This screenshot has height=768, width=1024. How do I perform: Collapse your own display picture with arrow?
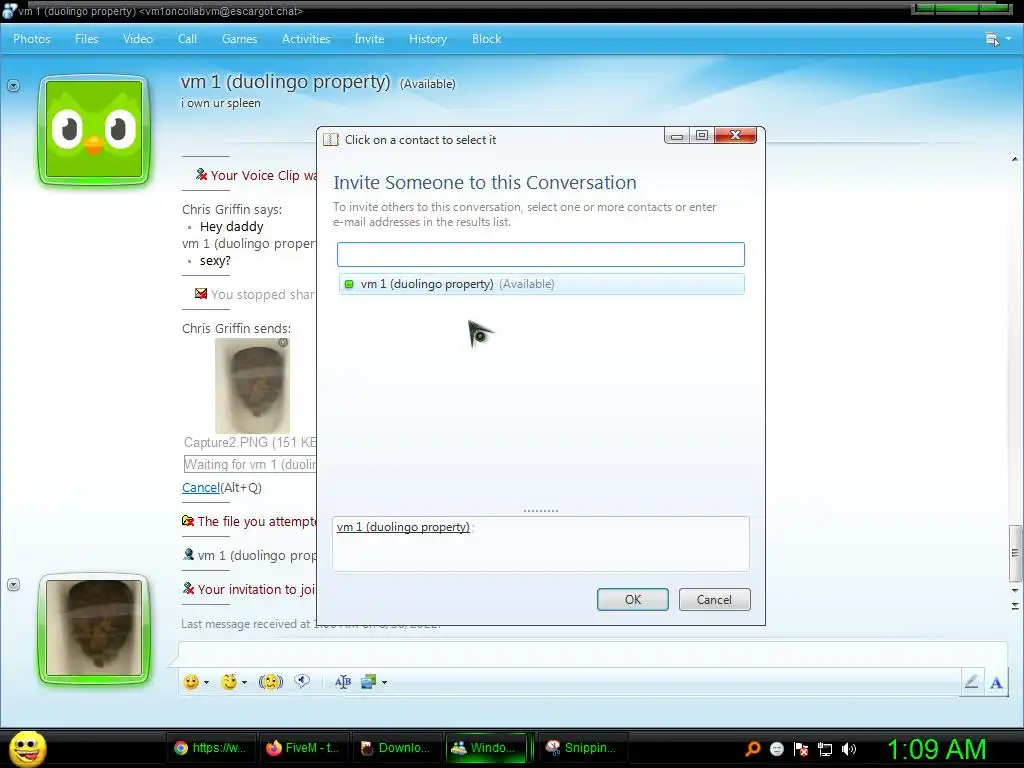pyautogui.click(x=13, y=584)
